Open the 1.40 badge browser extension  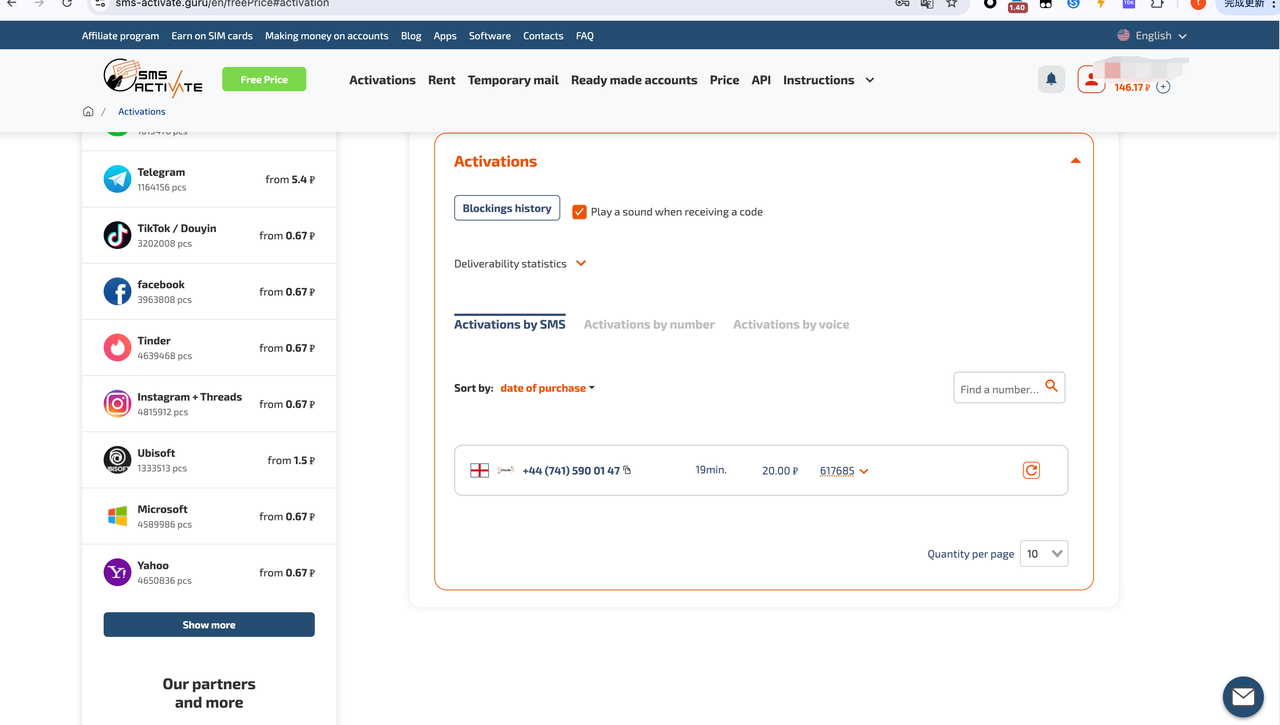tap(1017, 6)
